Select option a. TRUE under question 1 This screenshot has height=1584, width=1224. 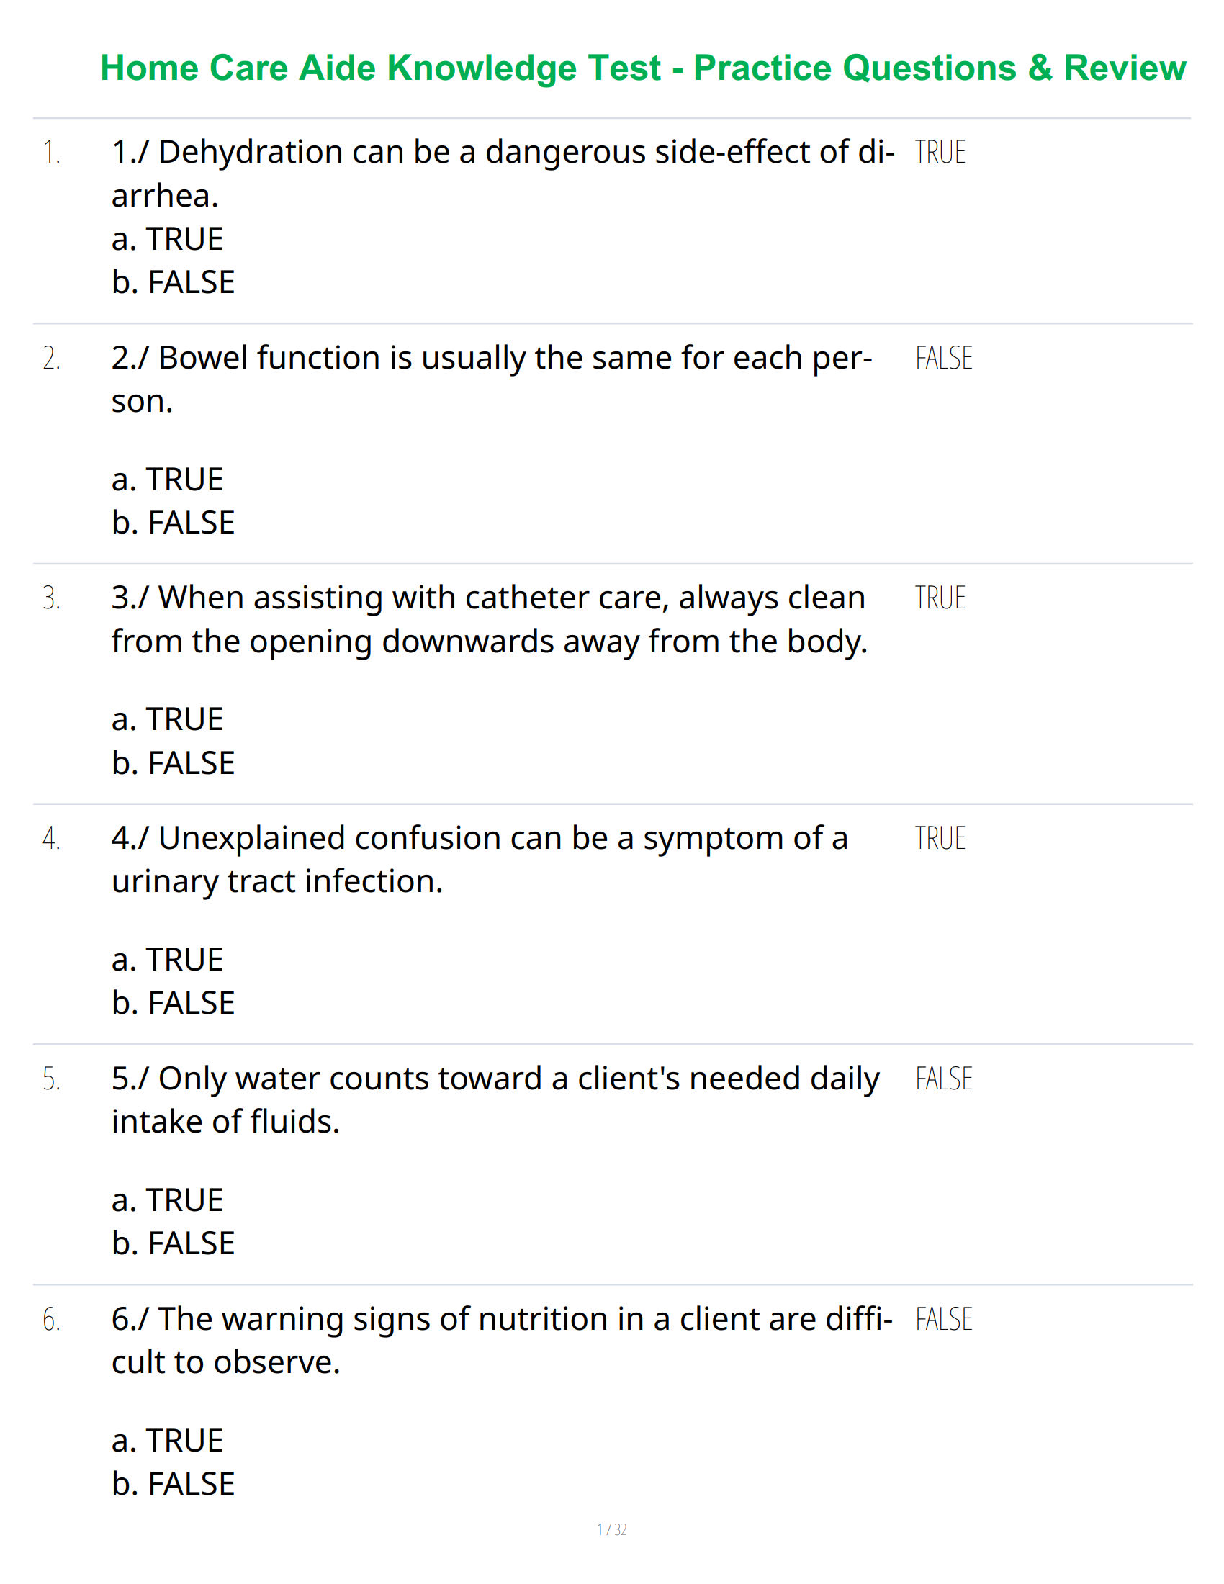click(167, 240)
